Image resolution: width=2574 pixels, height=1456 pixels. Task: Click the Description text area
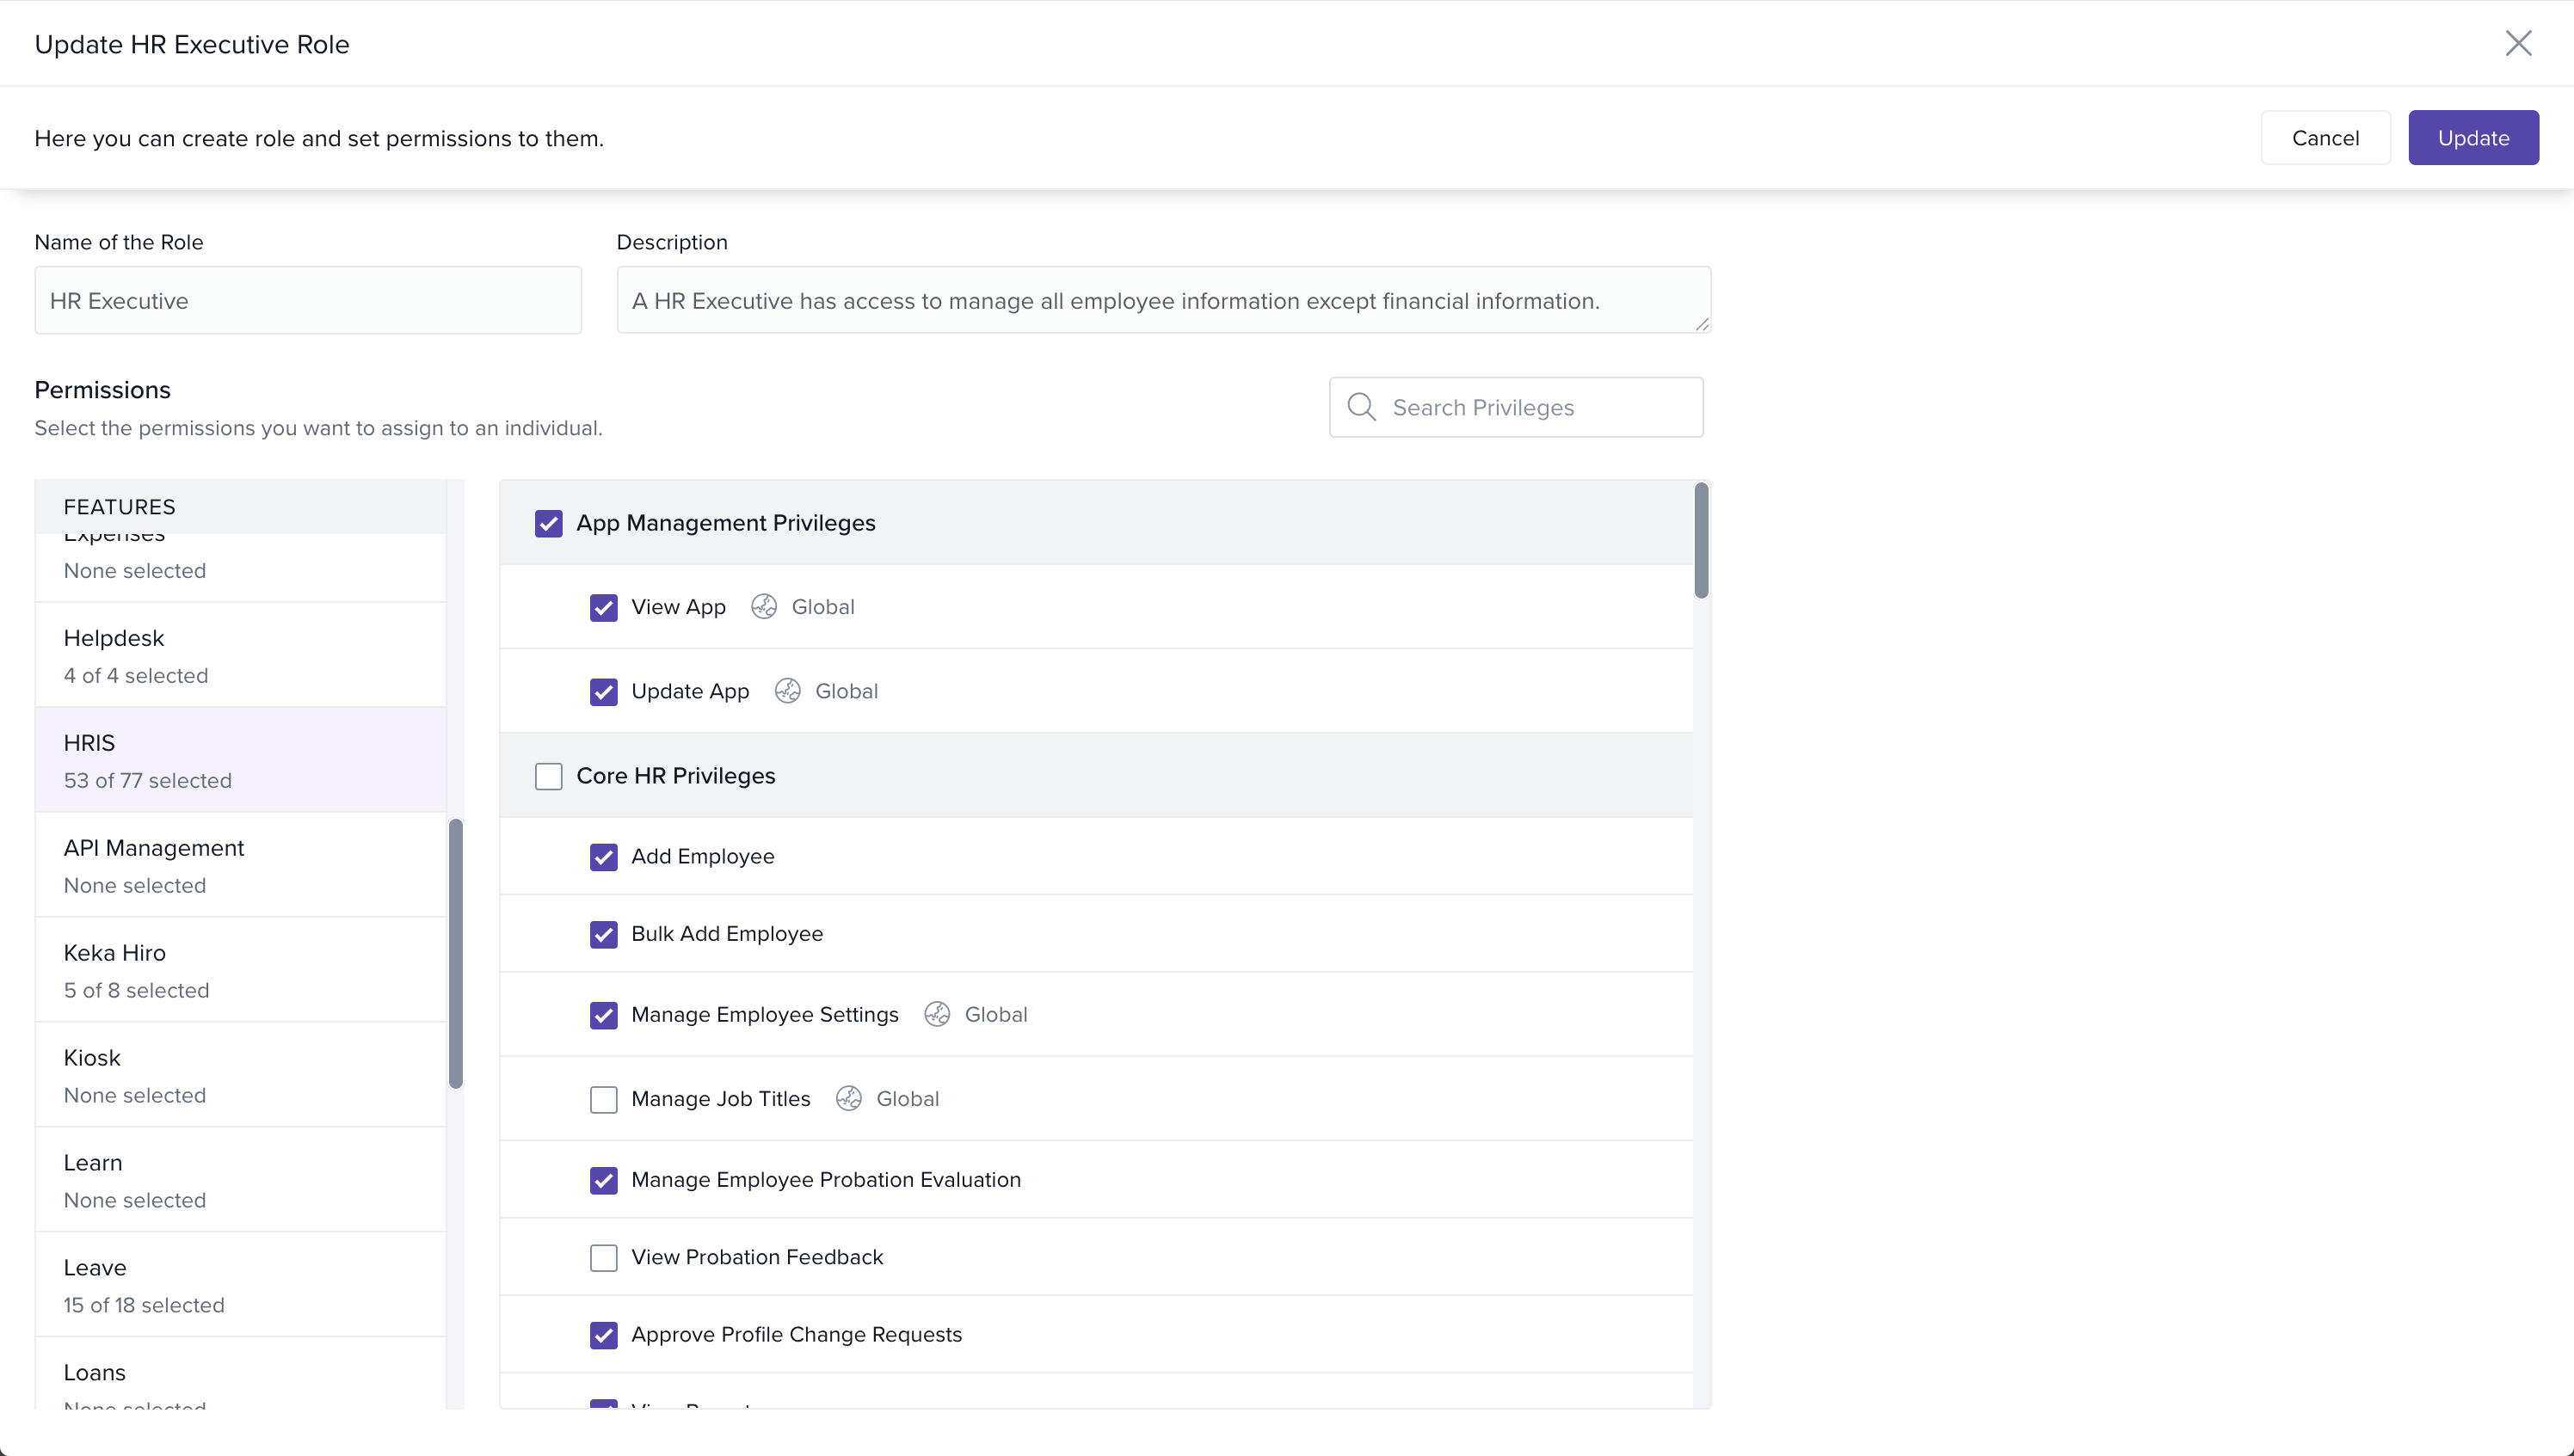[x=1163, y=300]
